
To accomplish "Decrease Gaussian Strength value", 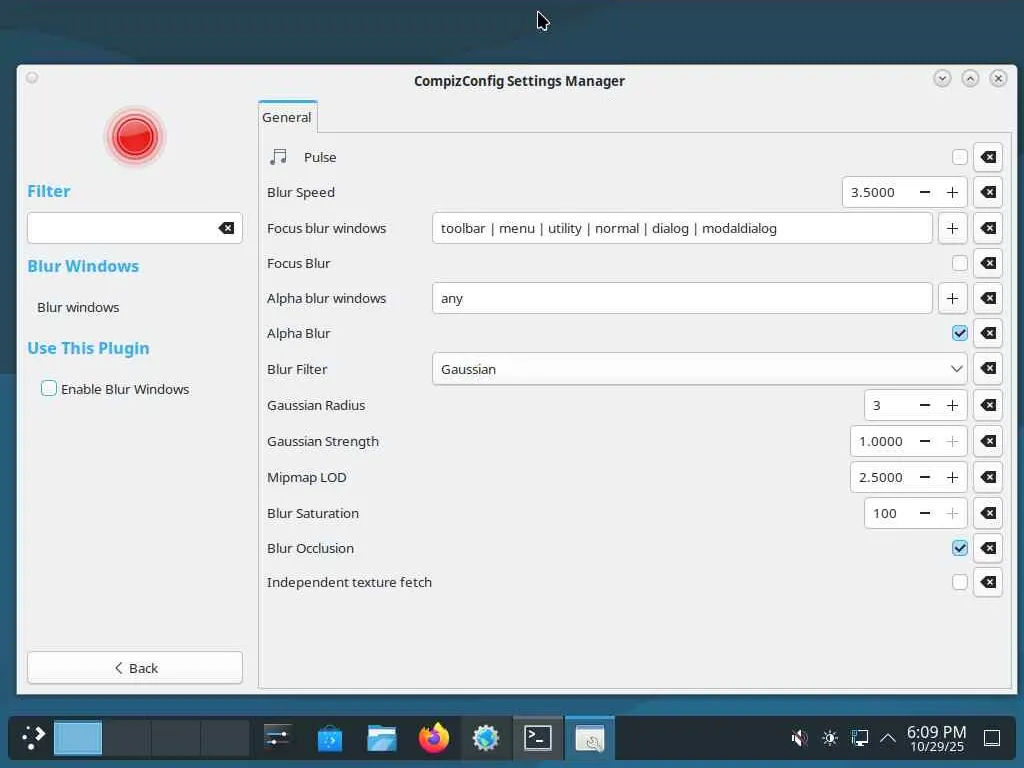I will (925, 441).
